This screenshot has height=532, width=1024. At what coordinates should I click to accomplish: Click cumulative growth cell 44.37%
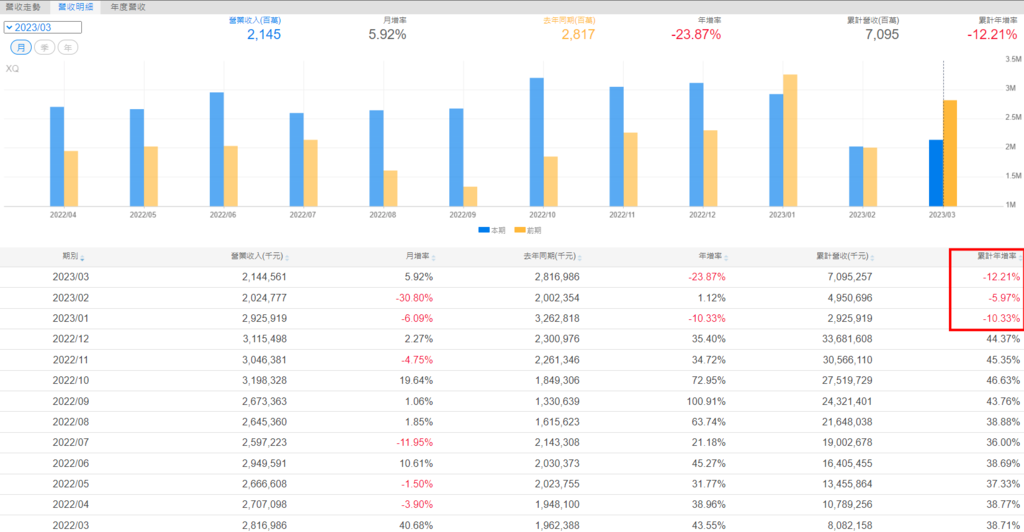[1003, 339]
